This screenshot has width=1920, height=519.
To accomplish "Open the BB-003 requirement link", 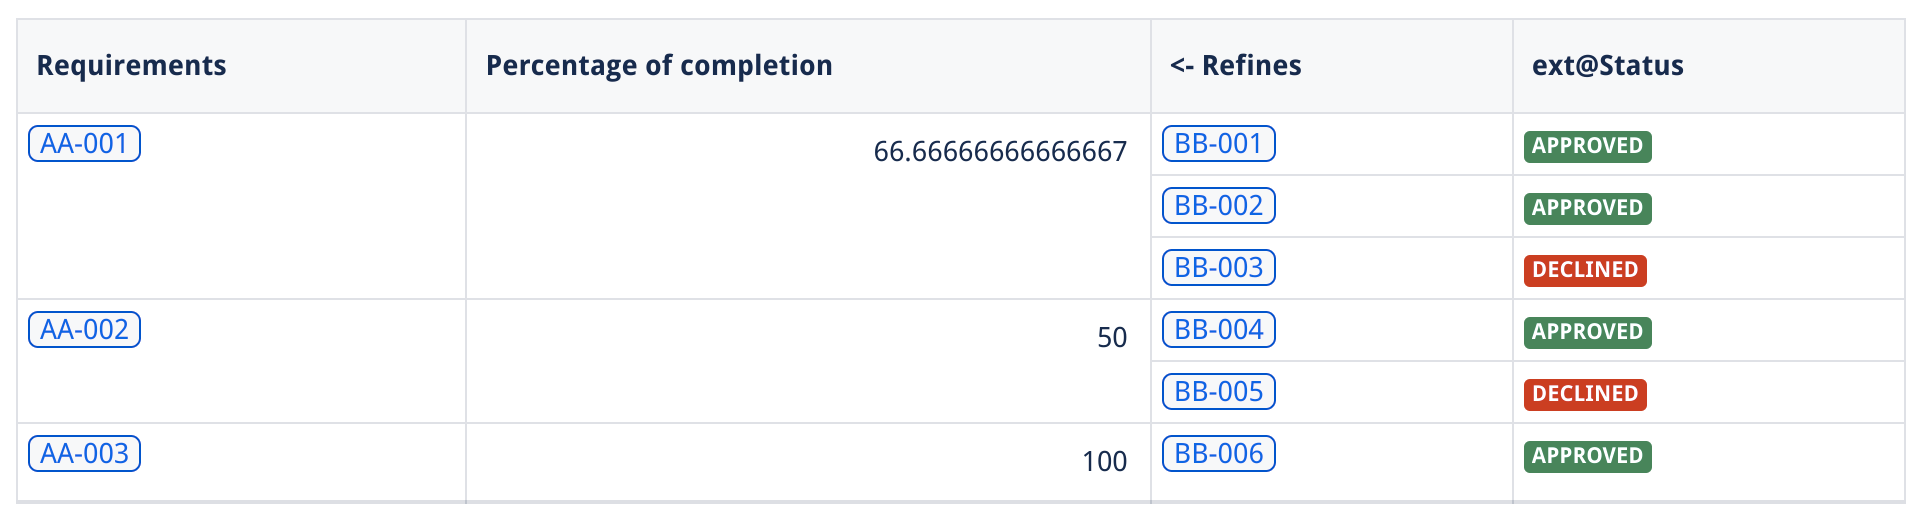I will pyautogui.click(x=1218, y=268).
